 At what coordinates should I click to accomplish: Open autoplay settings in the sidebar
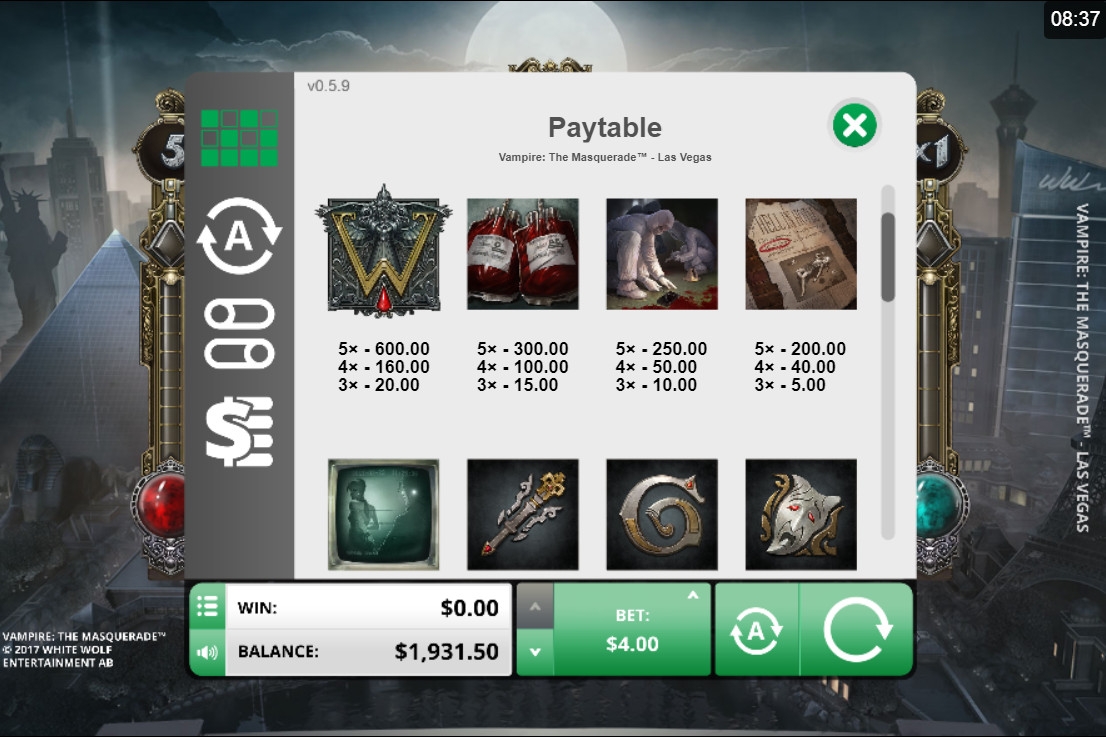239,236
